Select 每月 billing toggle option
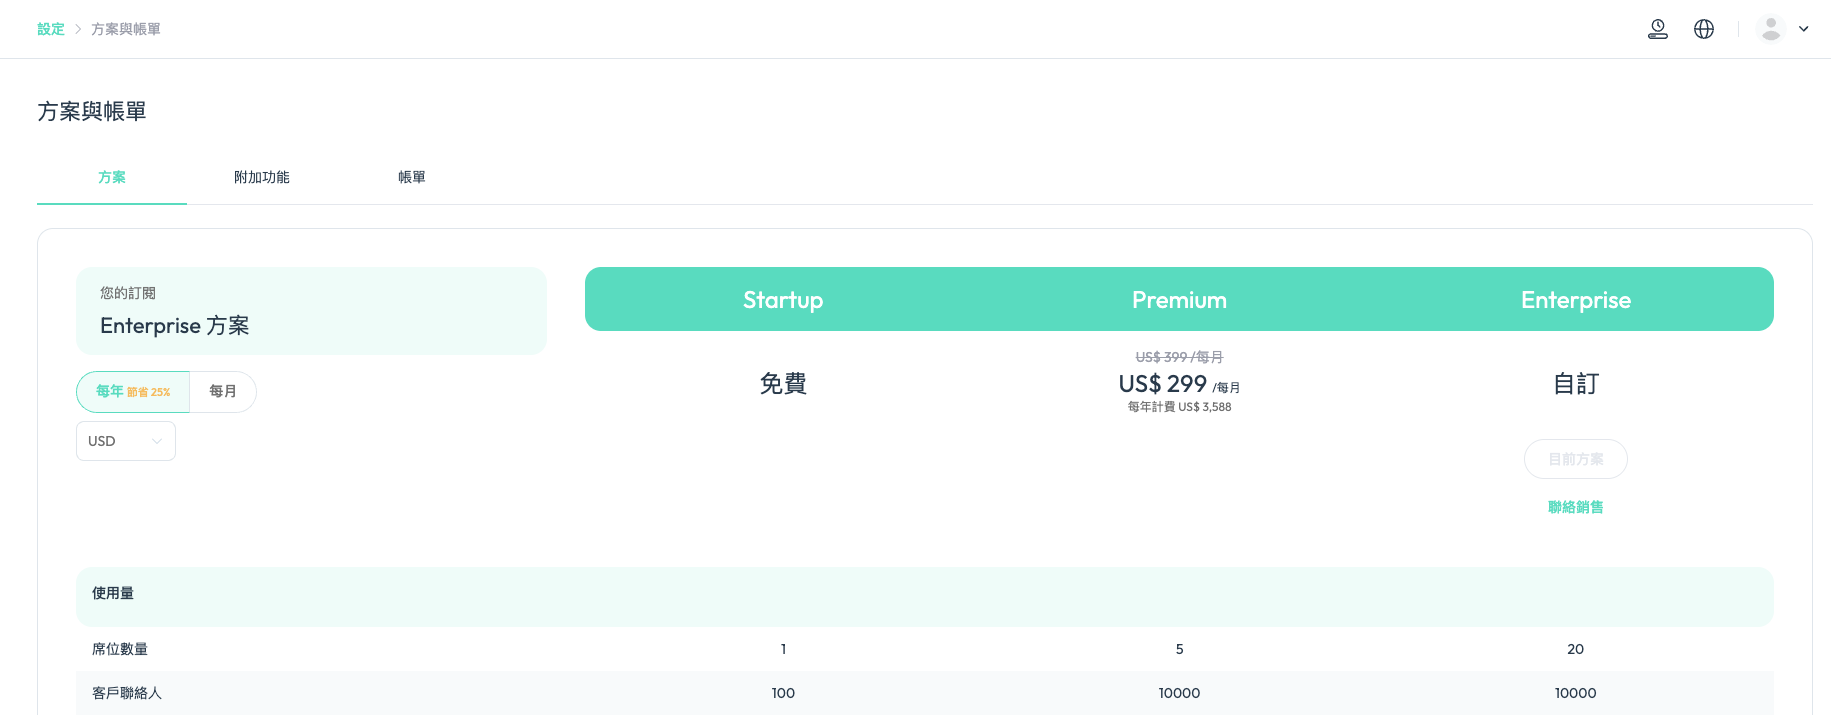Image resolution: width=1831 pixels, height=715 pixels. [x=223, y=392]
